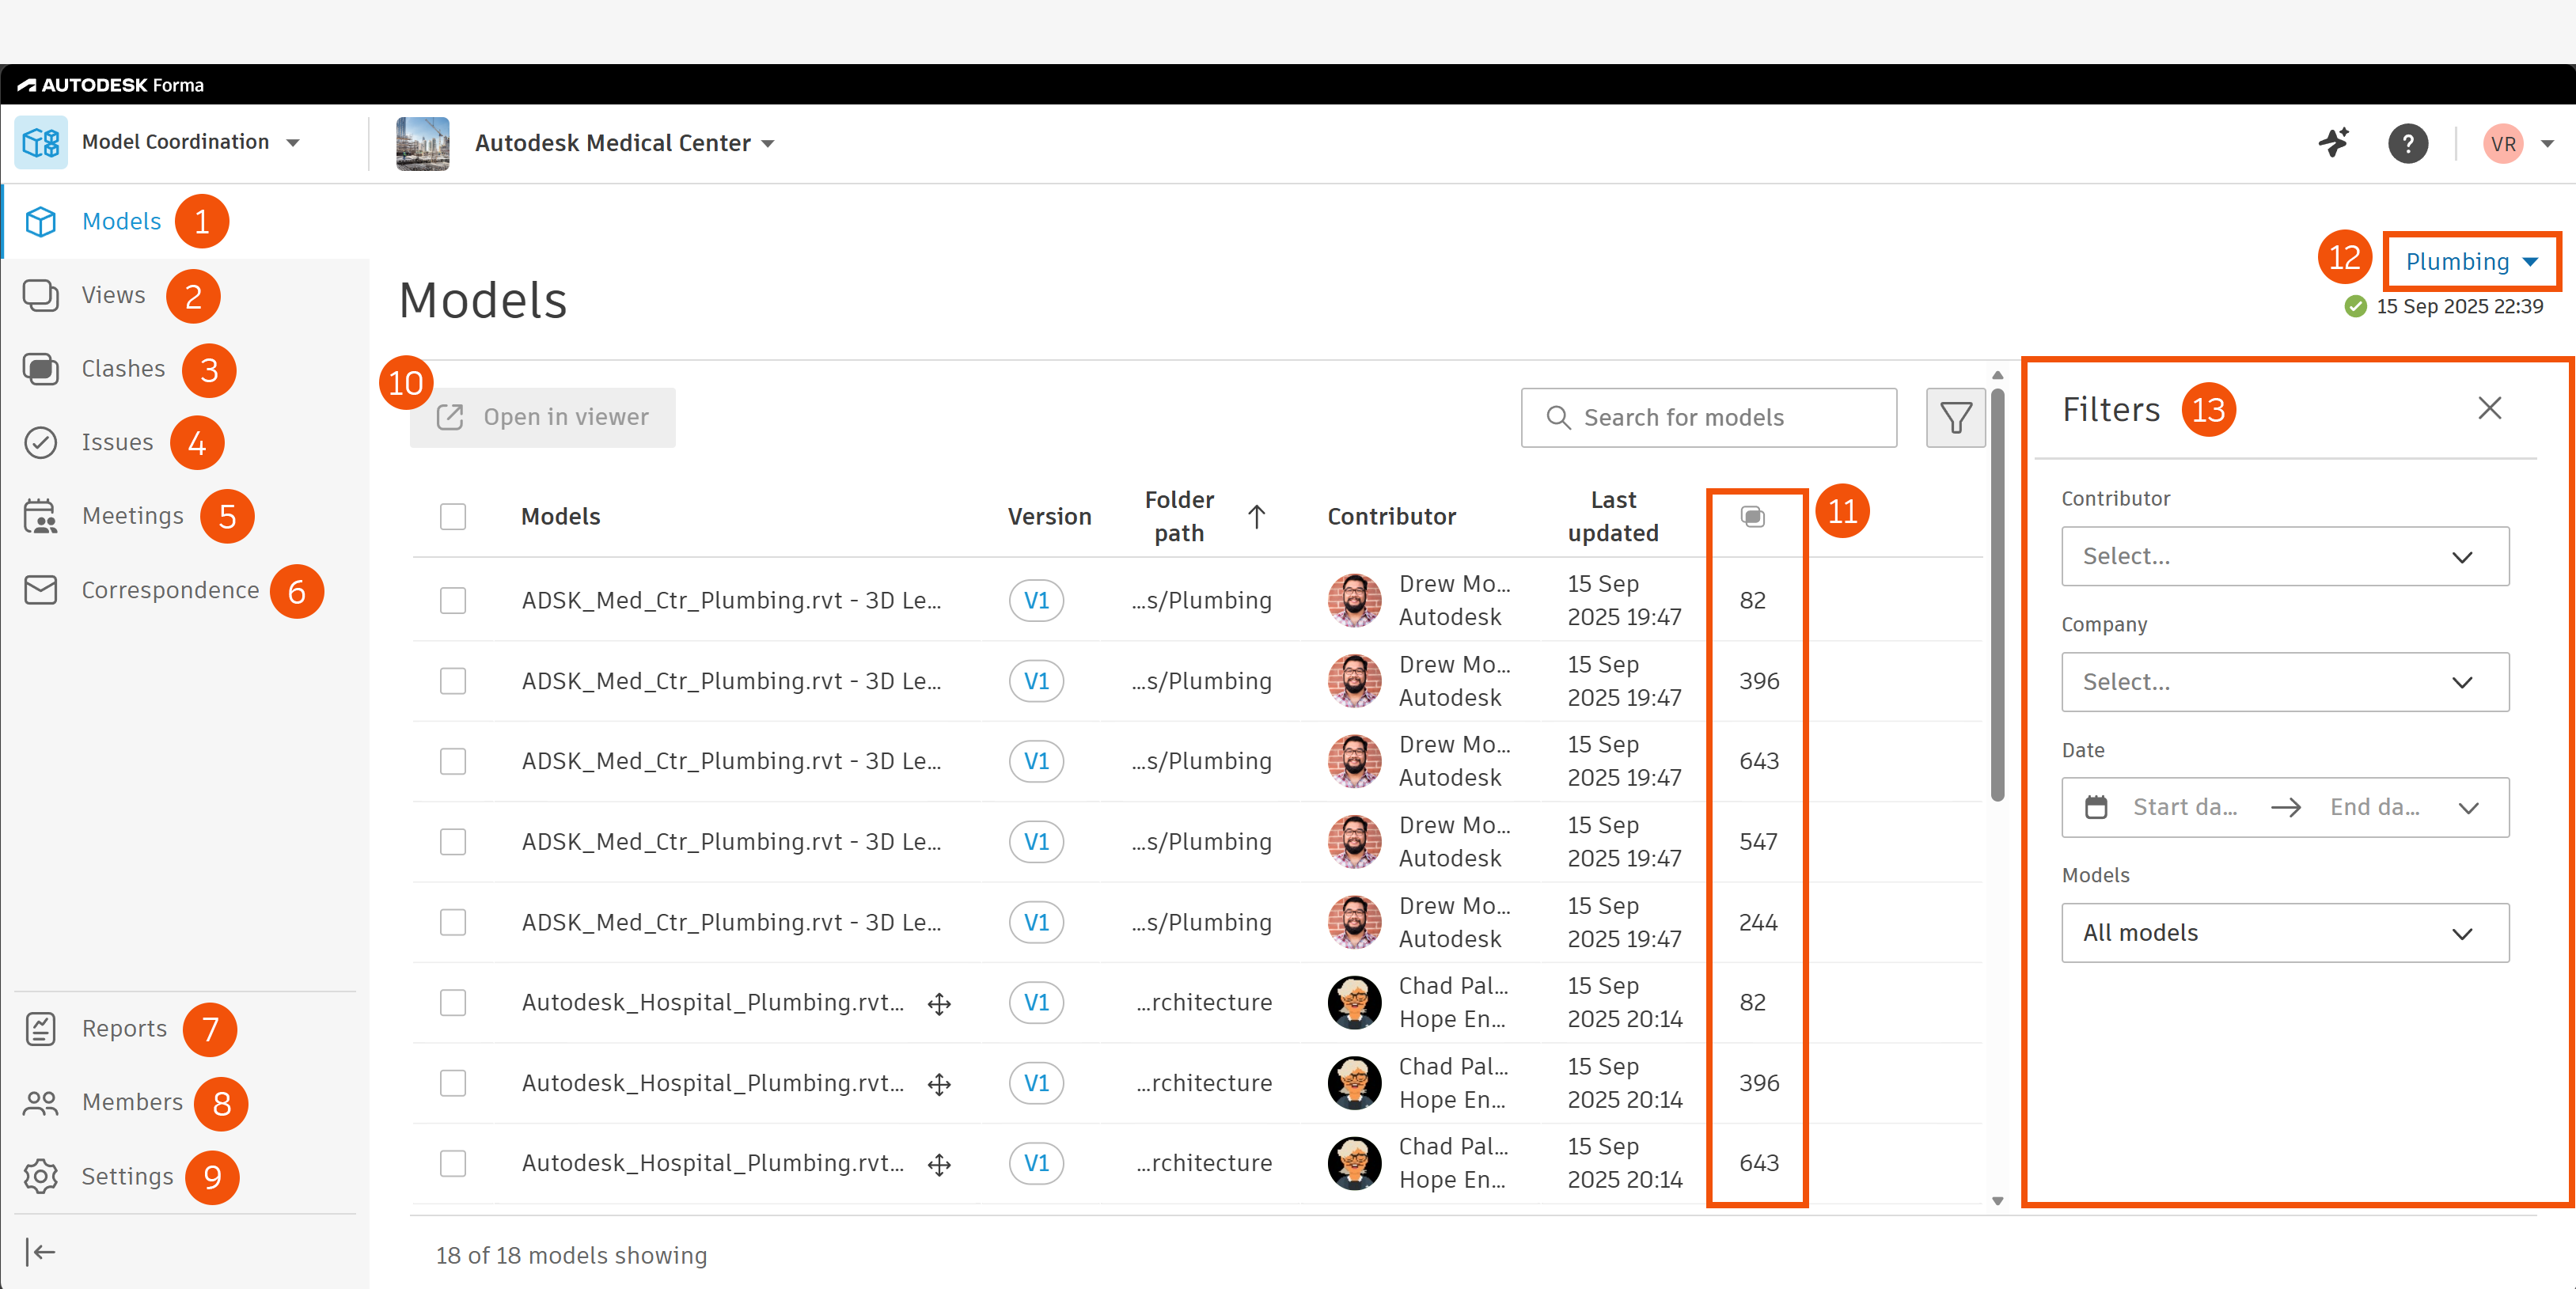
Task: Navigate to Clashes in sidebar
Action: point(123,369)
